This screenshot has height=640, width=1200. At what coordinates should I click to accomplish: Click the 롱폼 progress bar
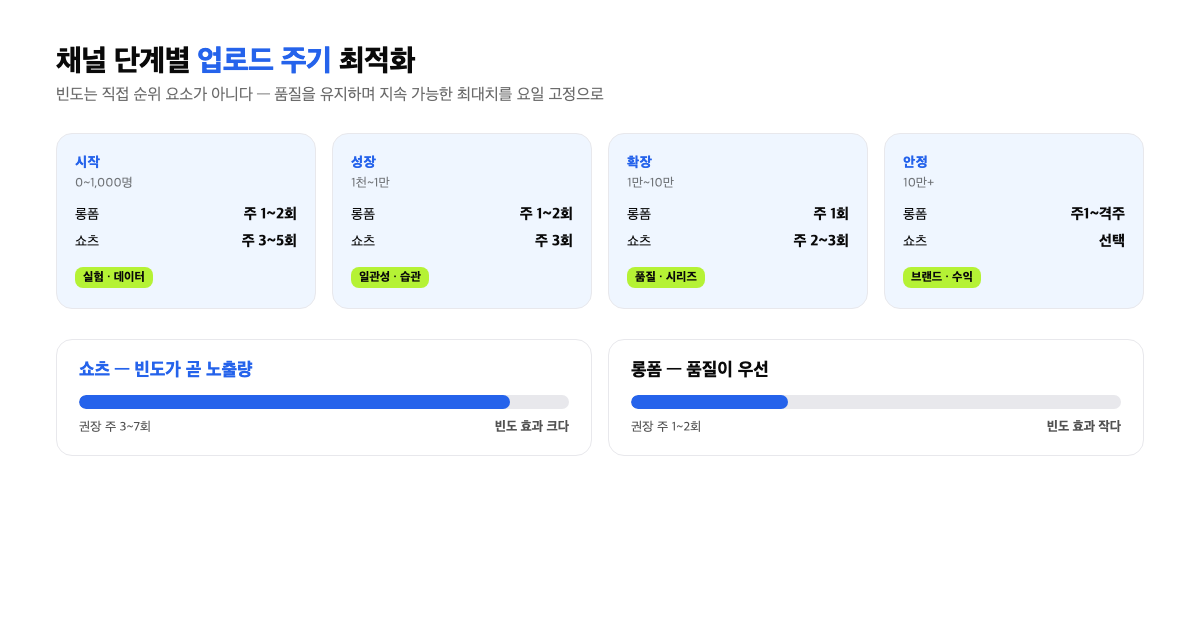pyautogui.click(x=876, y=402)
